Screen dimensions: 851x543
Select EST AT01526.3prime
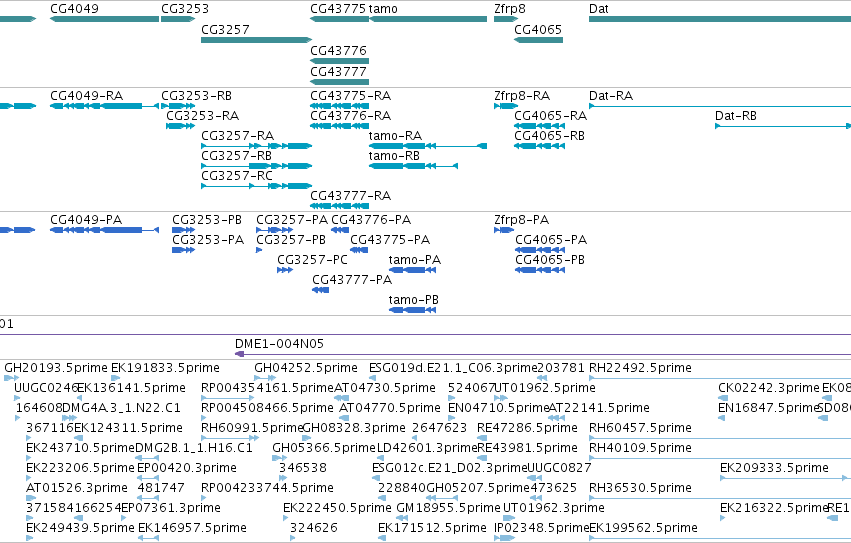tap(29, 498)
